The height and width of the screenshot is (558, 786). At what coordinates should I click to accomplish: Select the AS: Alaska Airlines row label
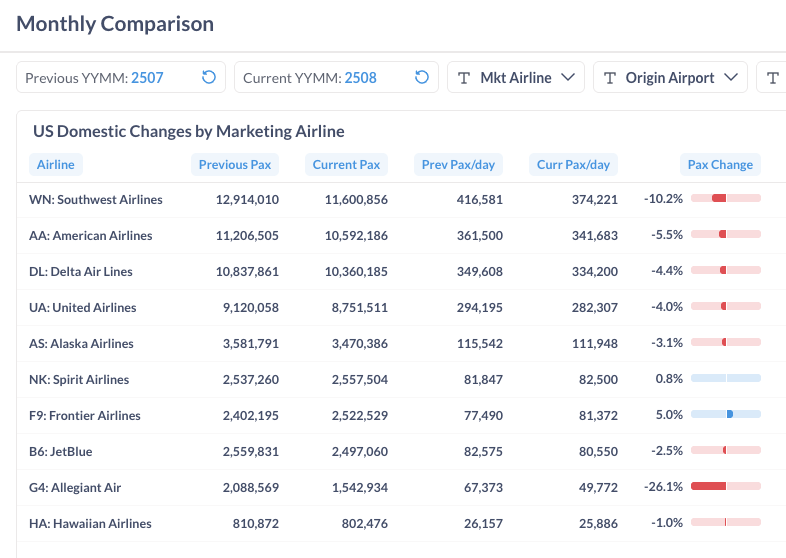click(81, 343)
